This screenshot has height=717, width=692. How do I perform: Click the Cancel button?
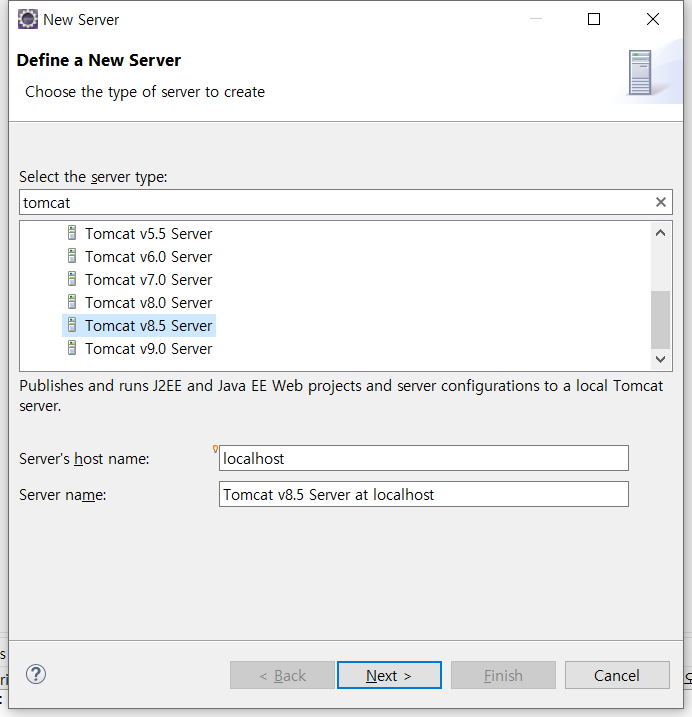tap(617, 675)
